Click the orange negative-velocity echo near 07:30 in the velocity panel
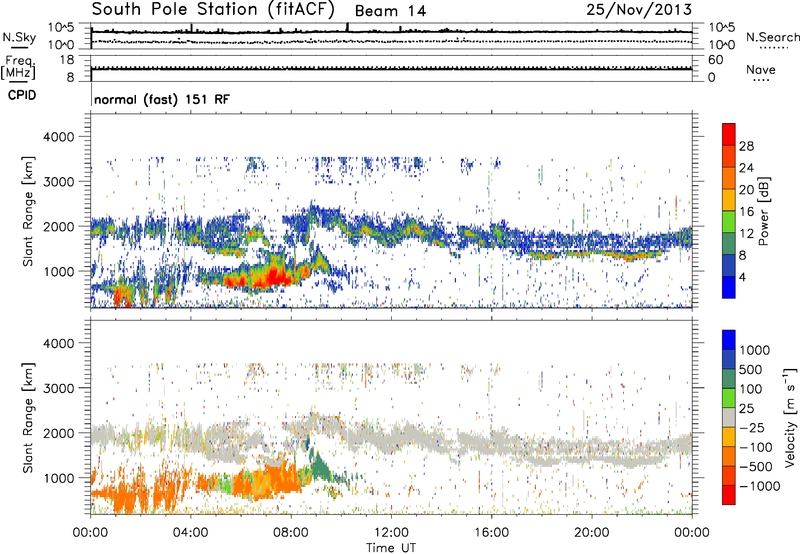 pos(278,480)
